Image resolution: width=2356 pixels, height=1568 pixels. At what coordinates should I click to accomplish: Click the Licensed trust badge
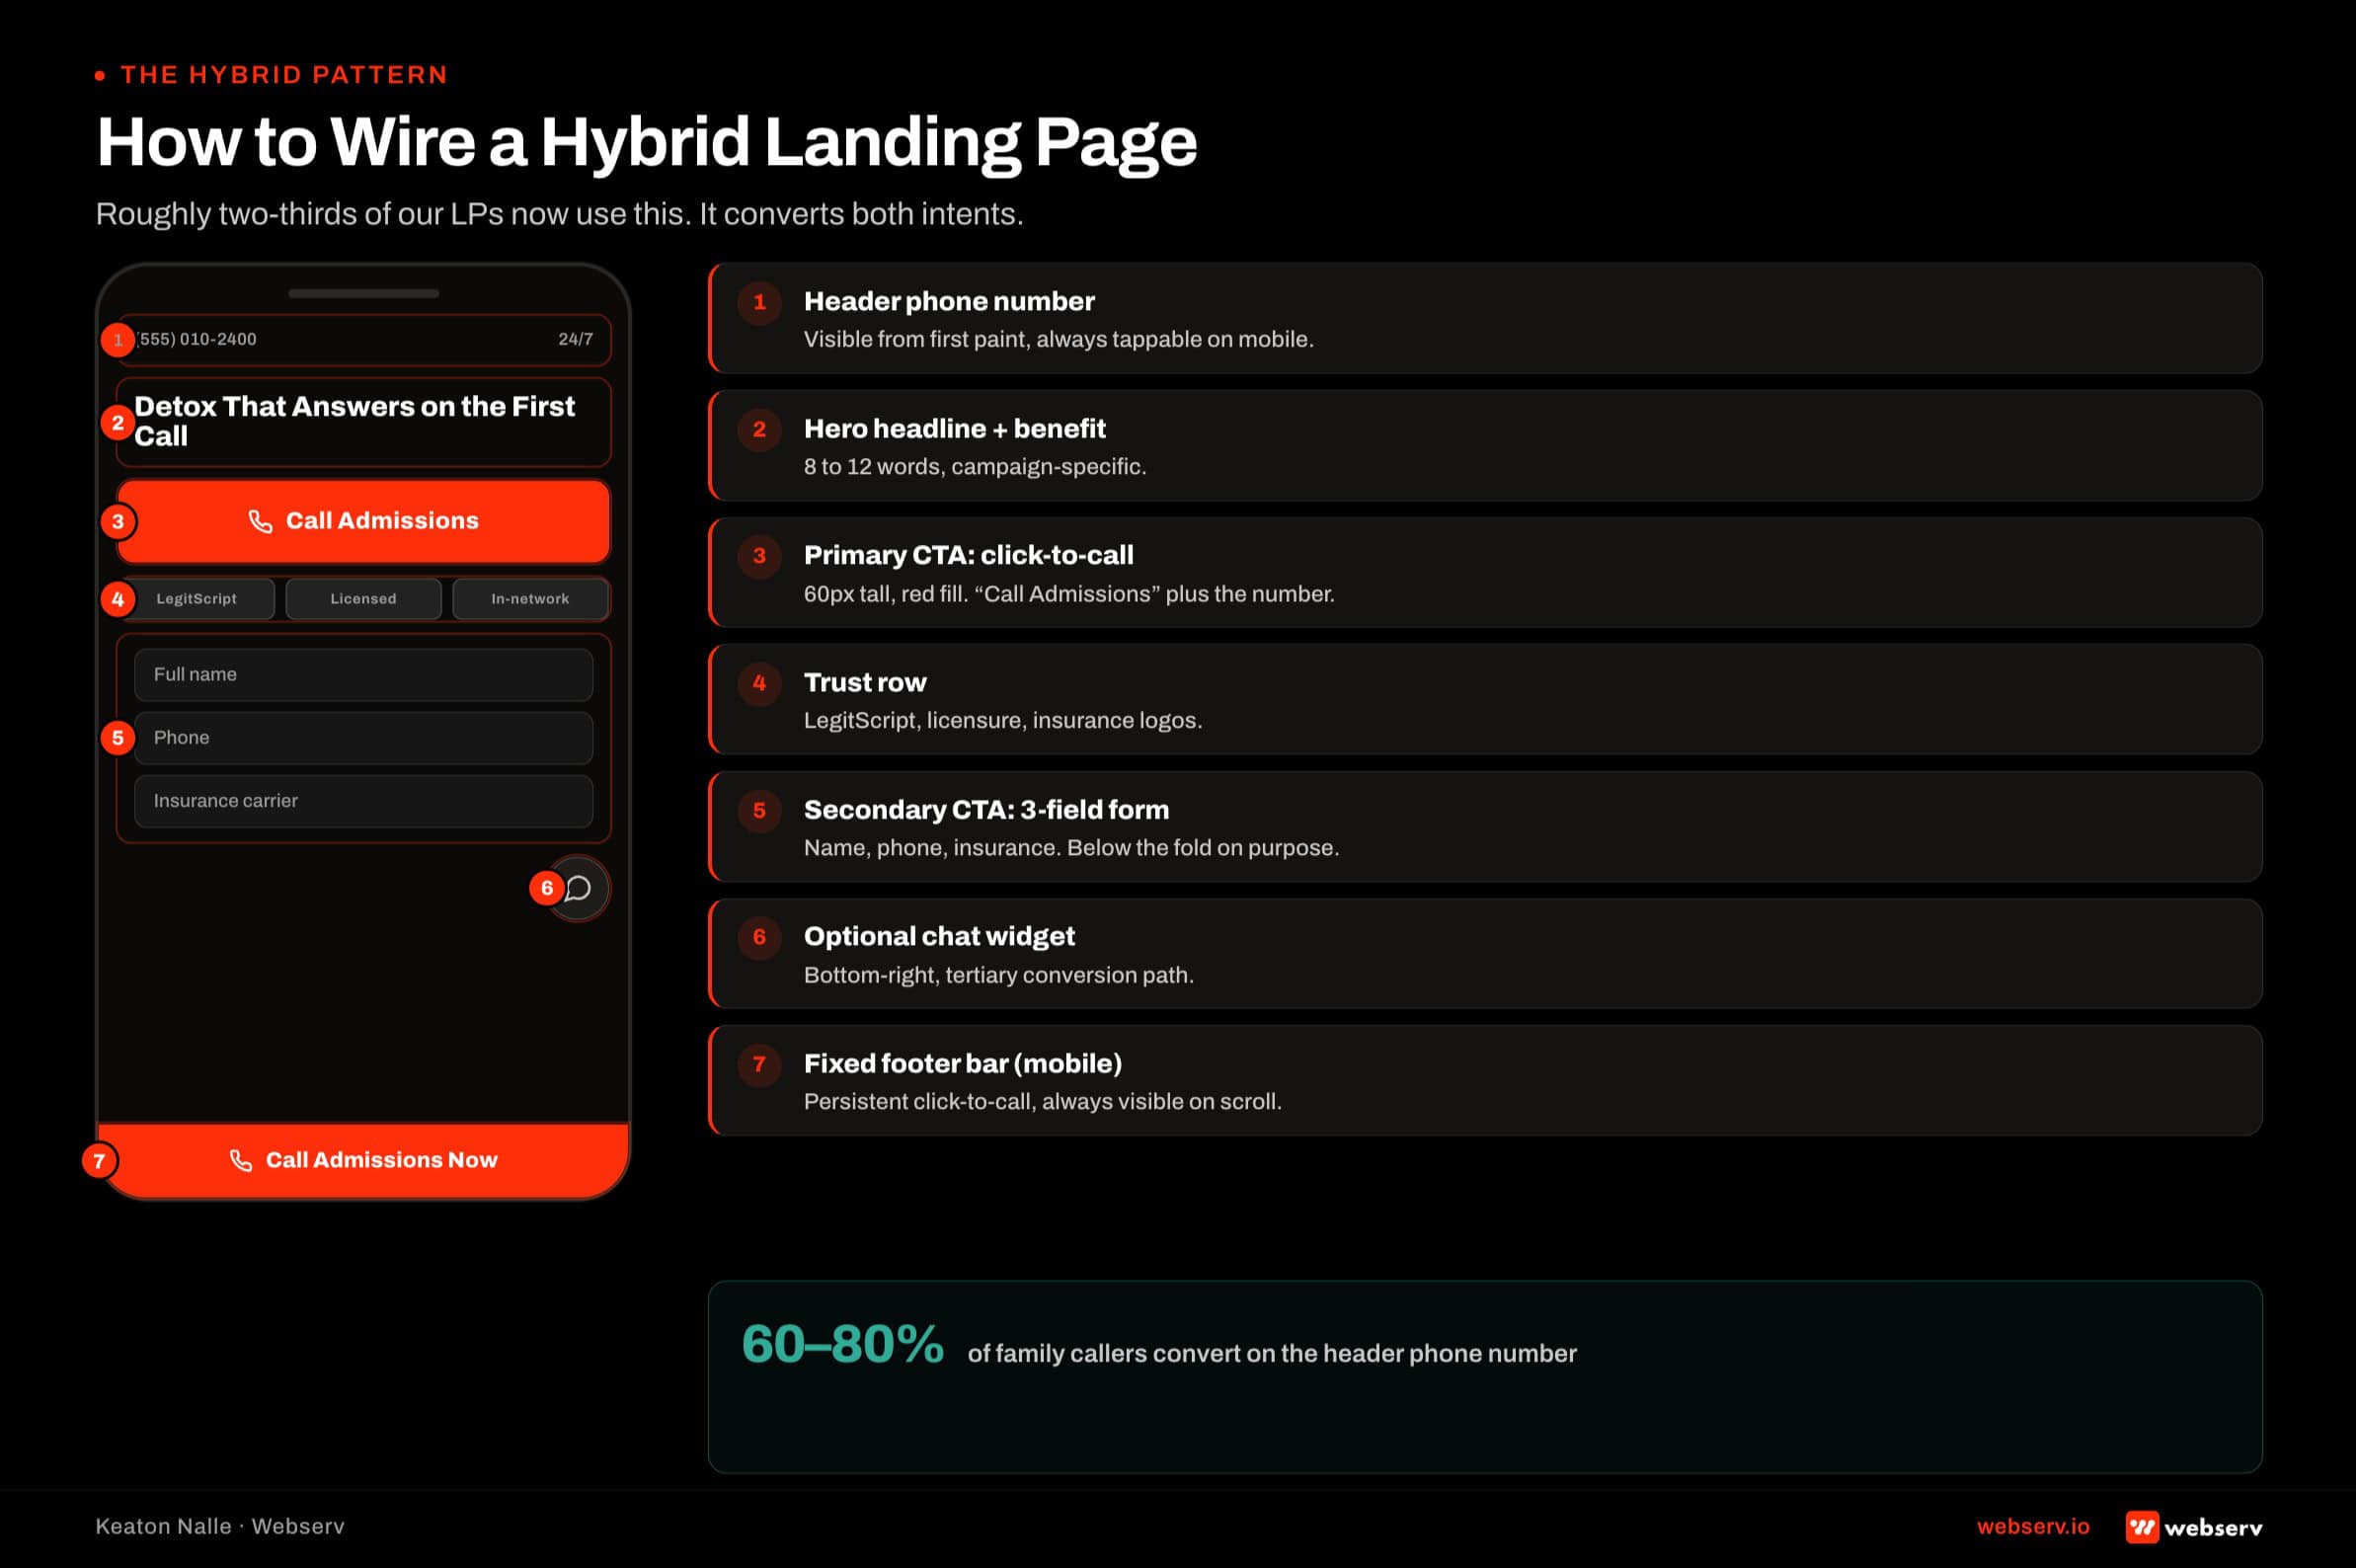(x=363, y=599)
